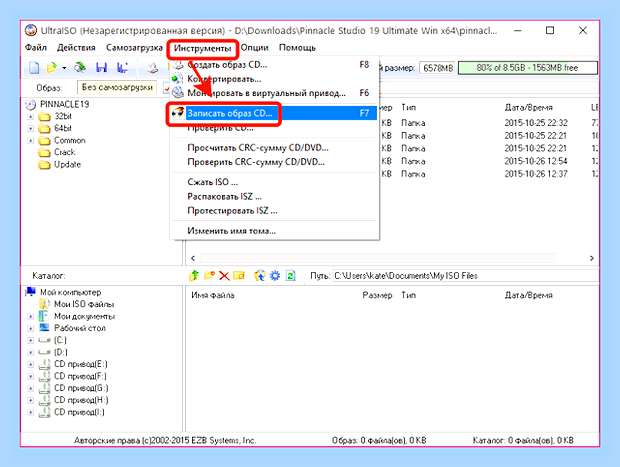Select Мои ISO файлы in catalog tree

[x=84, y=304]
